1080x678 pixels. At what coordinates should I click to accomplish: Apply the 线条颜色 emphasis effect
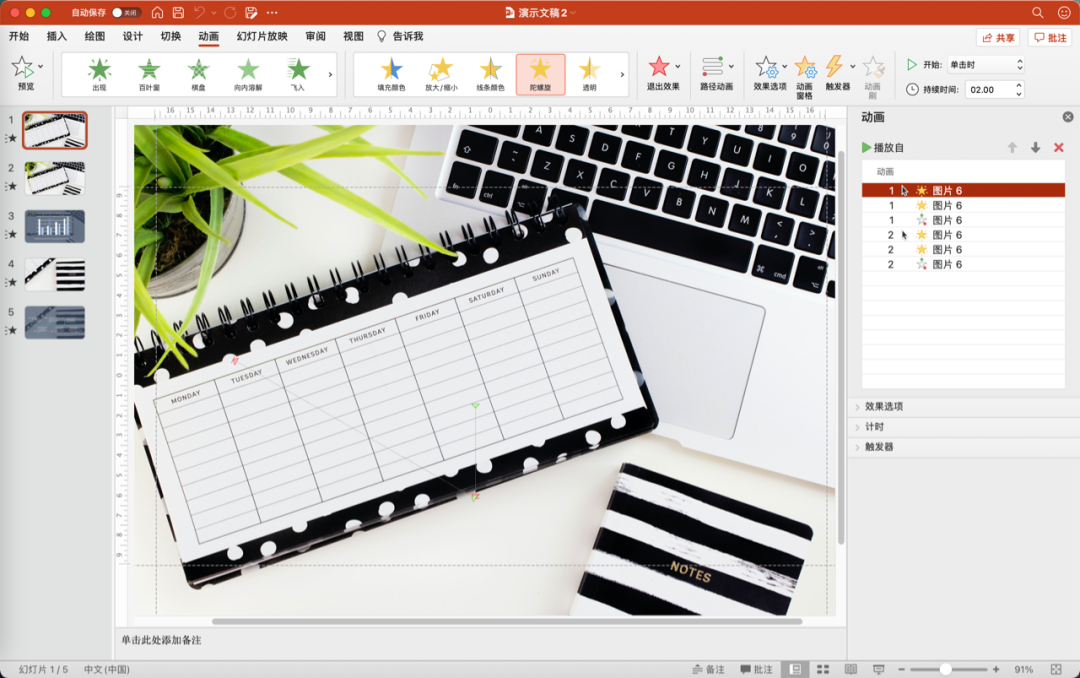[x=490, y=74]
